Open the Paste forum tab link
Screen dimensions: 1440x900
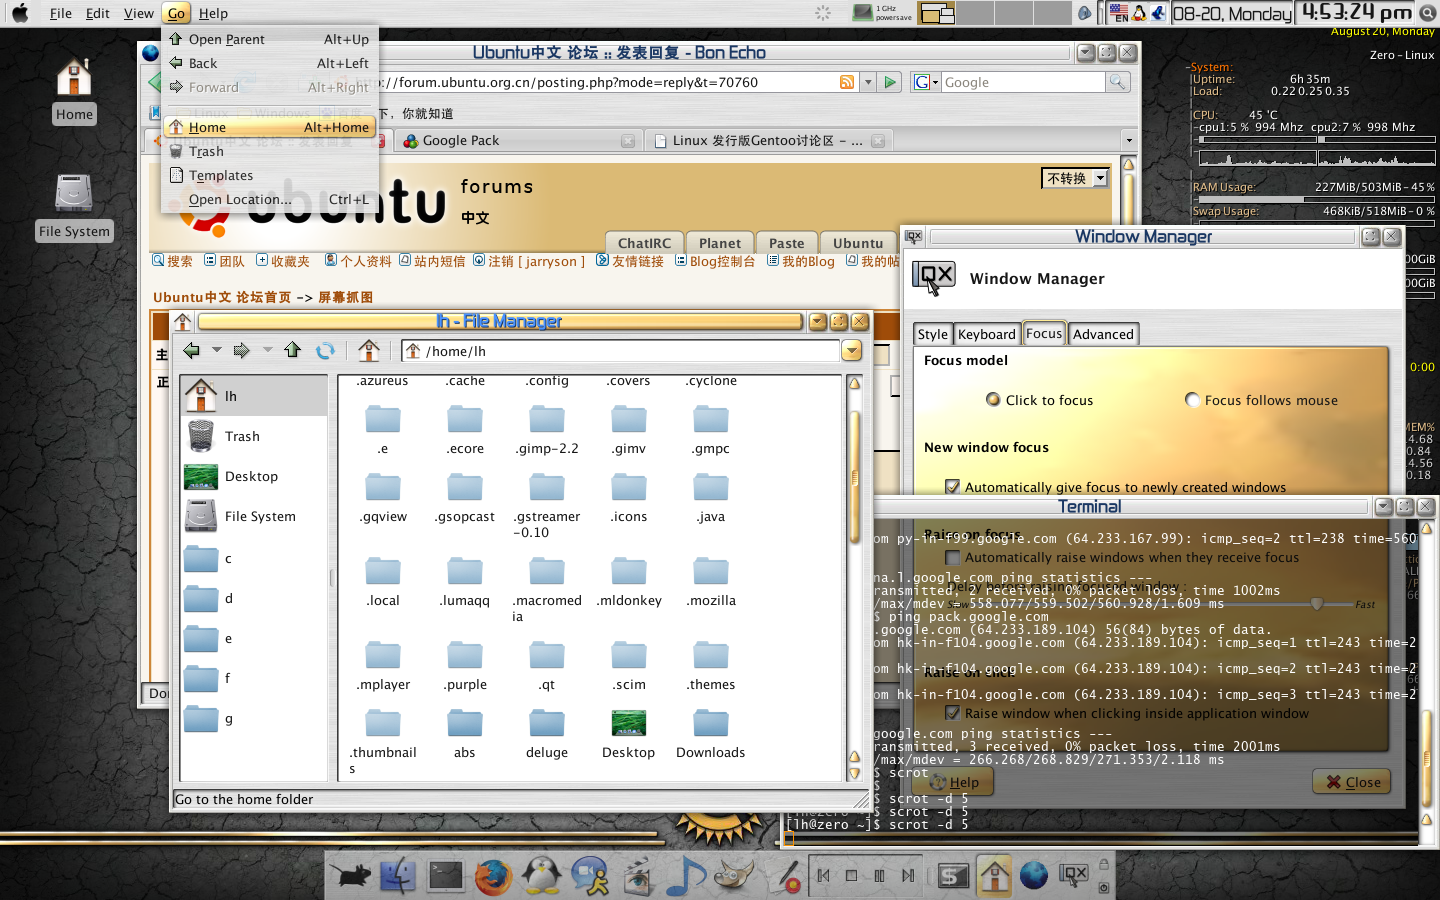(787, 243)
